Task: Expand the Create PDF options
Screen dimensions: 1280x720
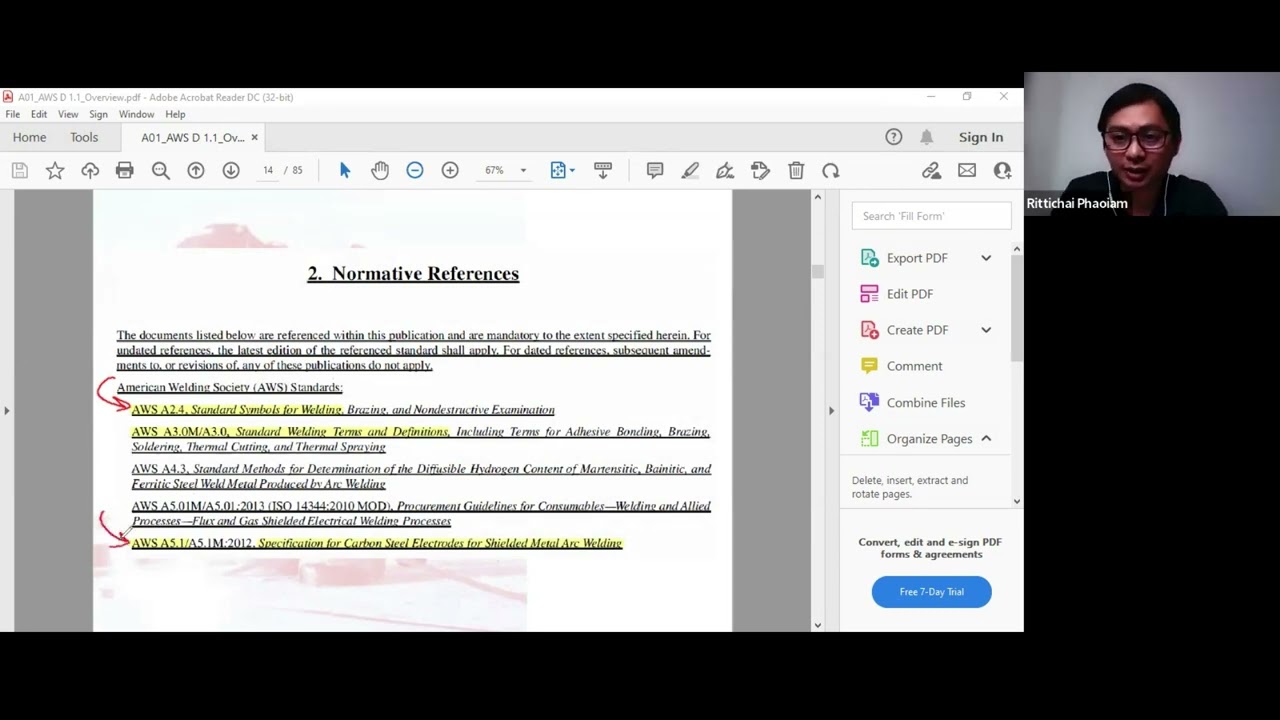Action: pos(986,330)
